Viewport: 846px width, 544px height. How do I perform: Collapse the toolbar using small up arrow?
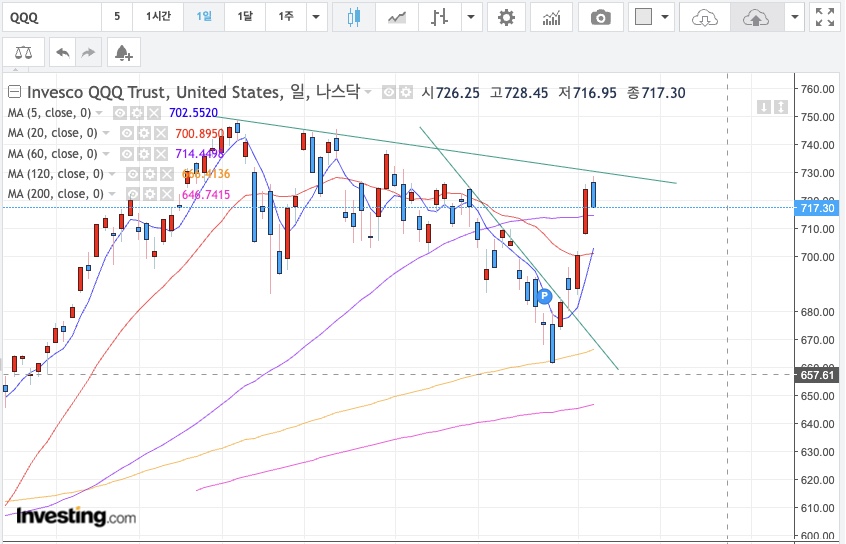[15, 70]
